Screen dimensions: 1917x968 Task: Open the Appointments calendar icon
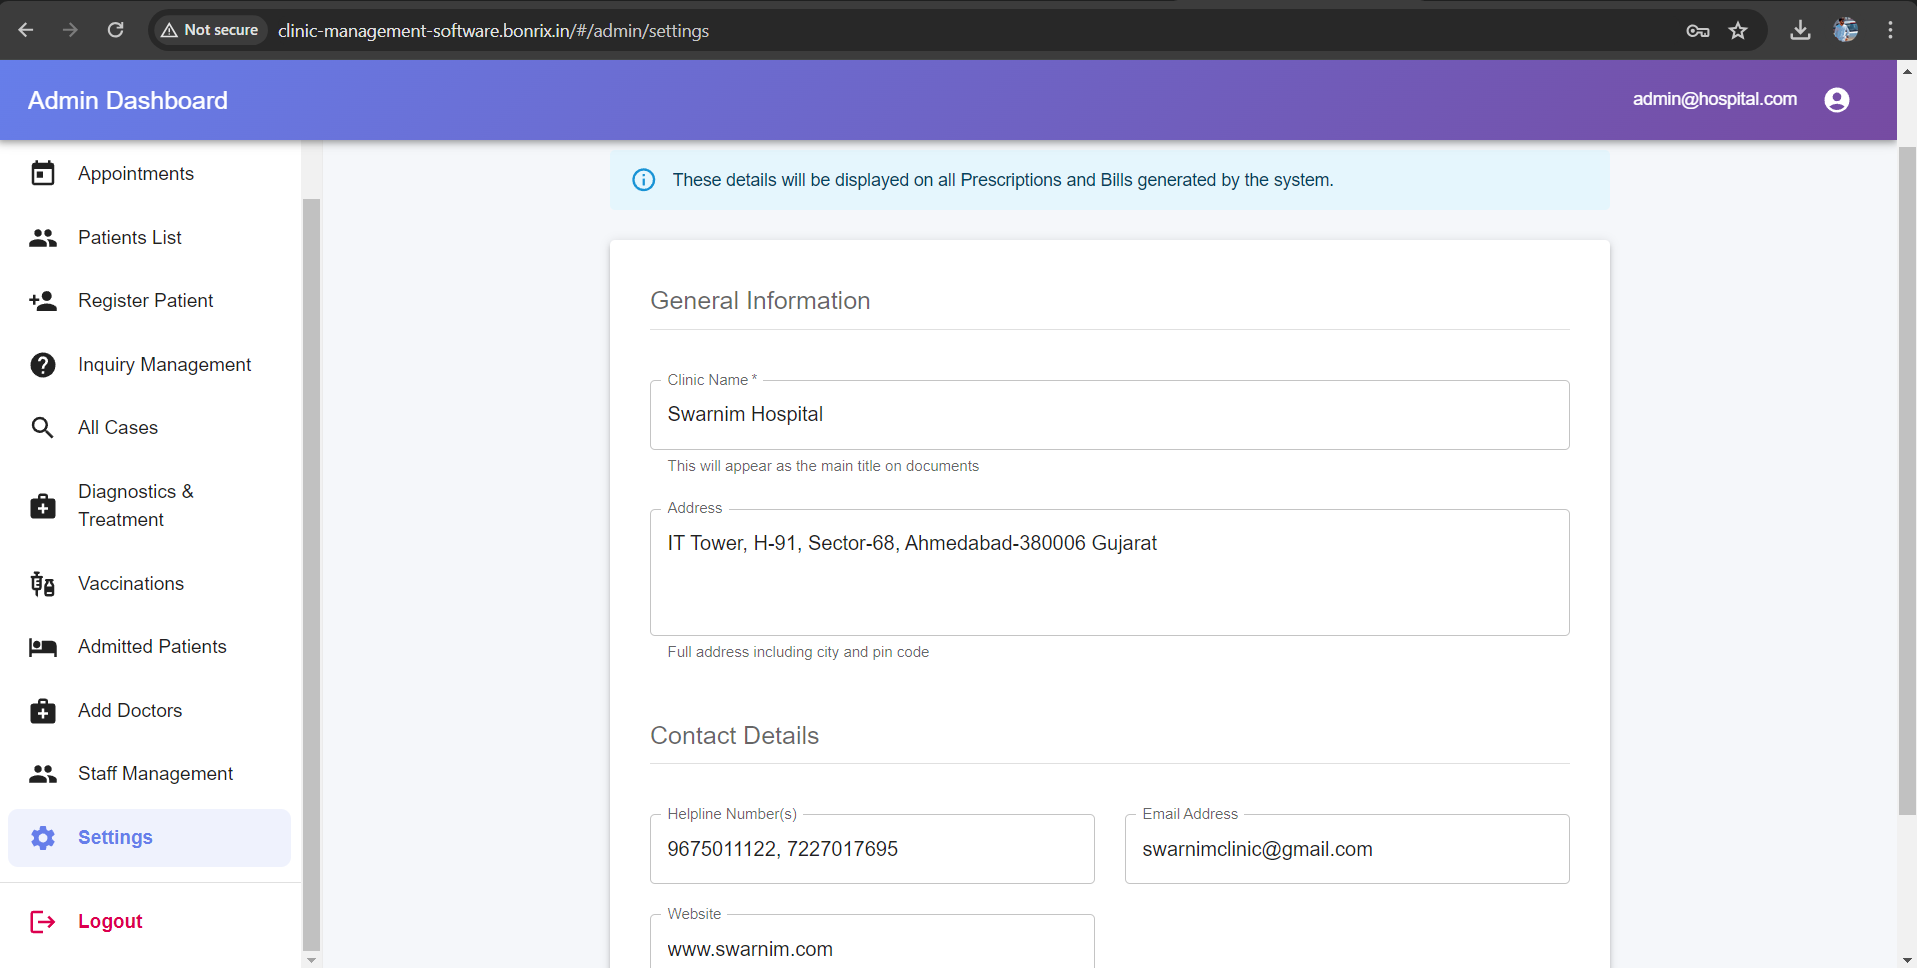(43, 173)
